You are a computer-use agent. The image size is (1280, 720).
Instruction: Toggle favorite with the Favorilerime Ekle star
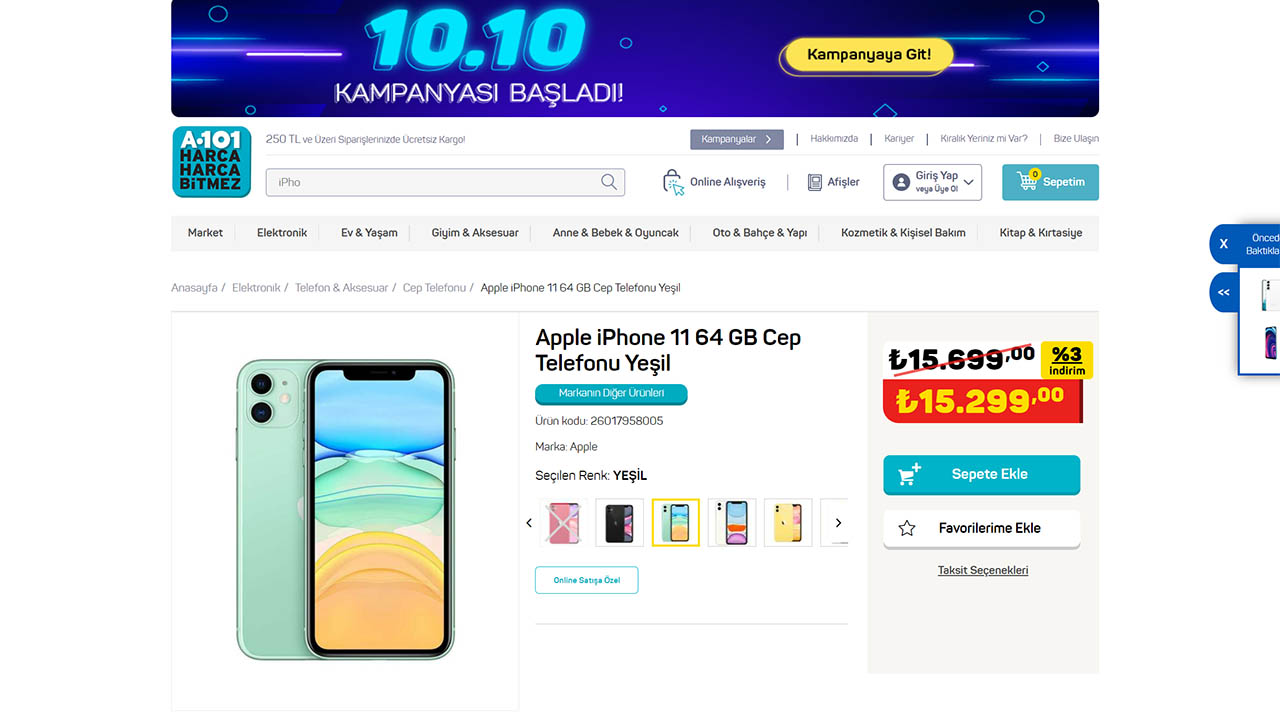coord(906,528)
